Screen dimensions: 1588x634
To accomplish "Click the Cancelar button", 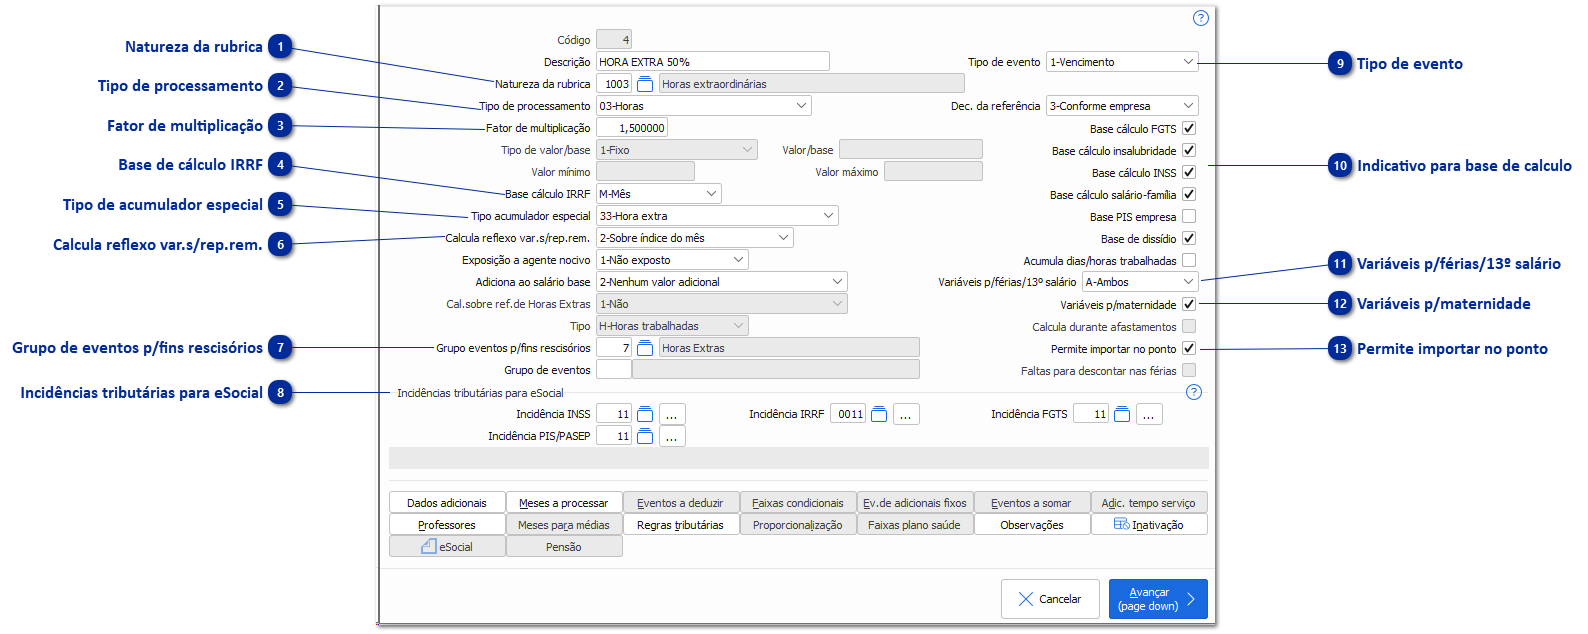I will 1049,599.
